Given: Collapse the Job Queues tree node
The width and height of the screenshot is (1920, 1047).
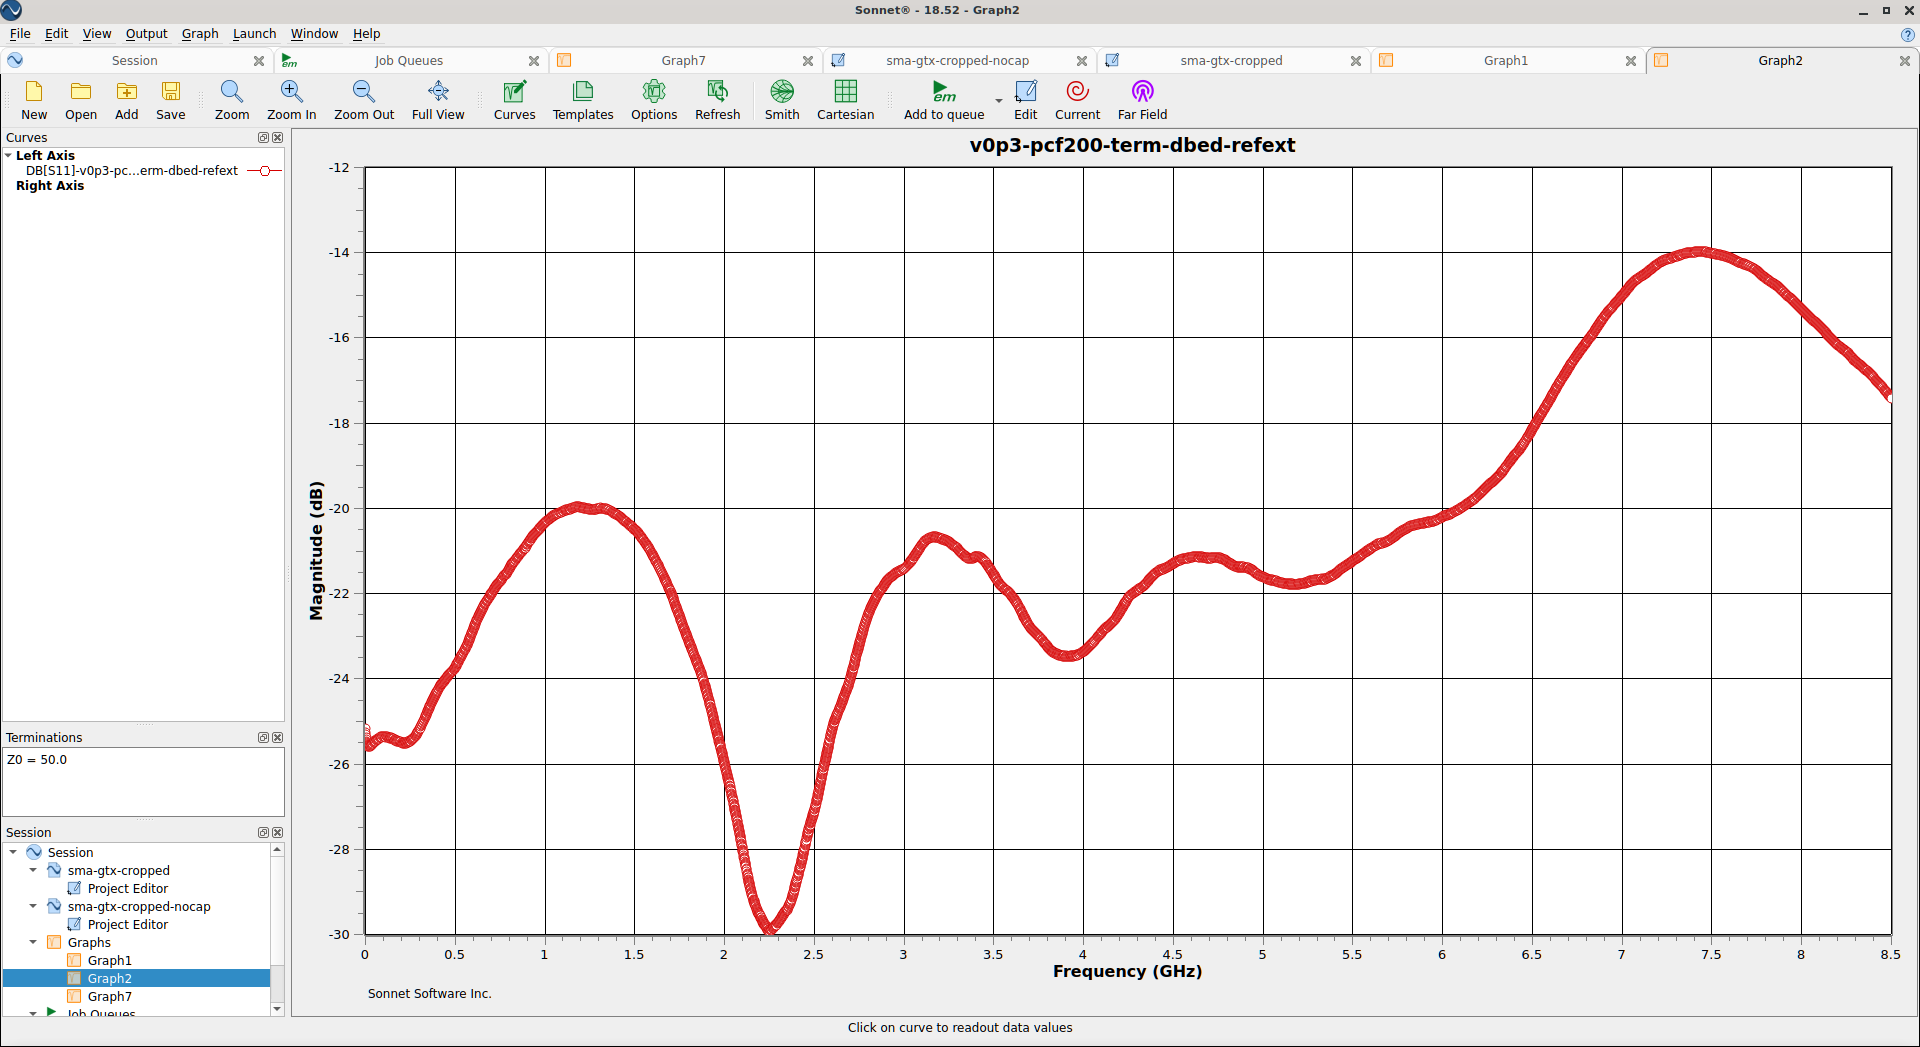Looking at the screenshot, I should (33, 1013).
